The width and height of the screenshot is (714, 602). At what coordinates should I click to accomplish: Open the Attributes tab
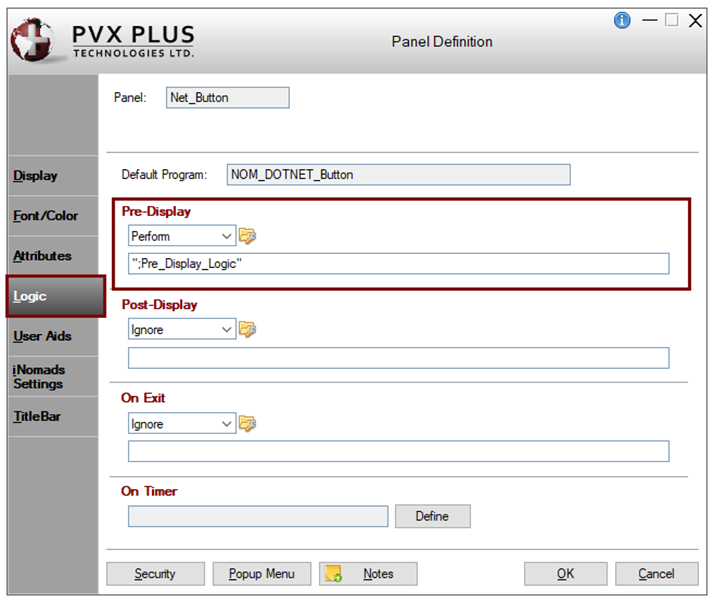coord(42,256)
